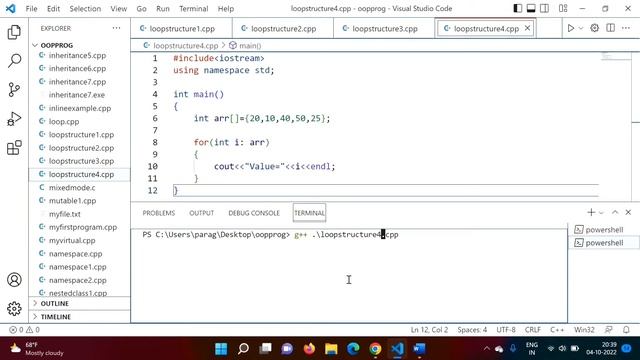640x360 pixels.
Task: Open namespace1.cpp in explorer
Action: 78,267
